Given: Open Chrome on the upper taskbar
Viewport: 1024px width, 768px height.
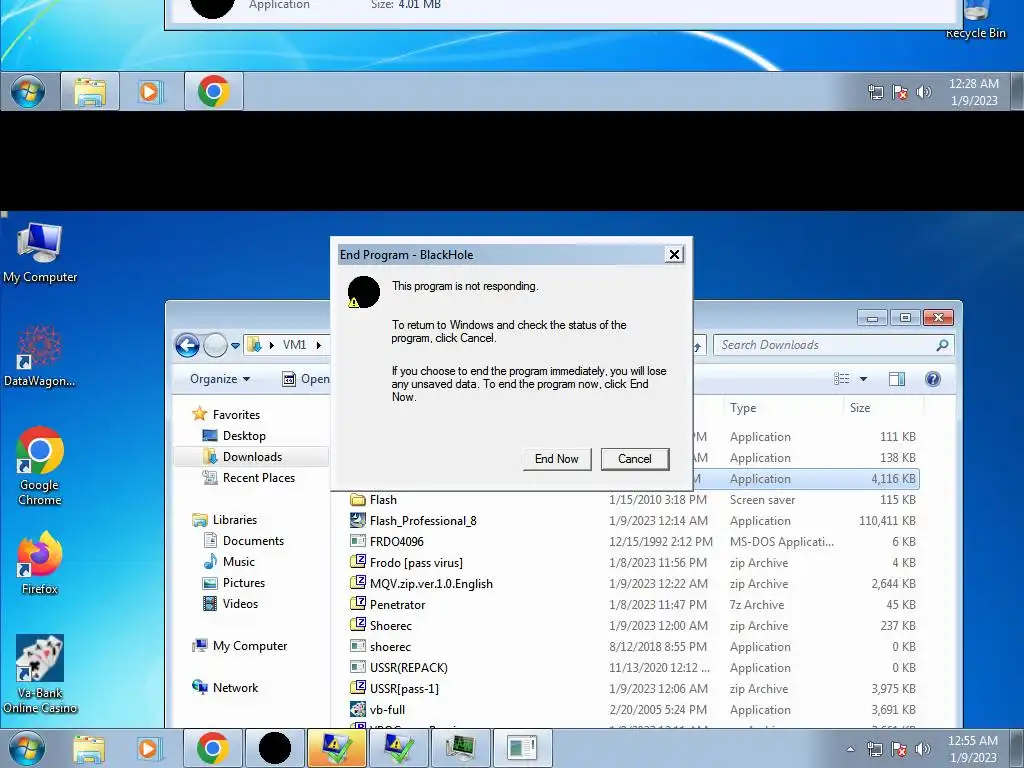Looking at the screenshot, I should point(214,91).
